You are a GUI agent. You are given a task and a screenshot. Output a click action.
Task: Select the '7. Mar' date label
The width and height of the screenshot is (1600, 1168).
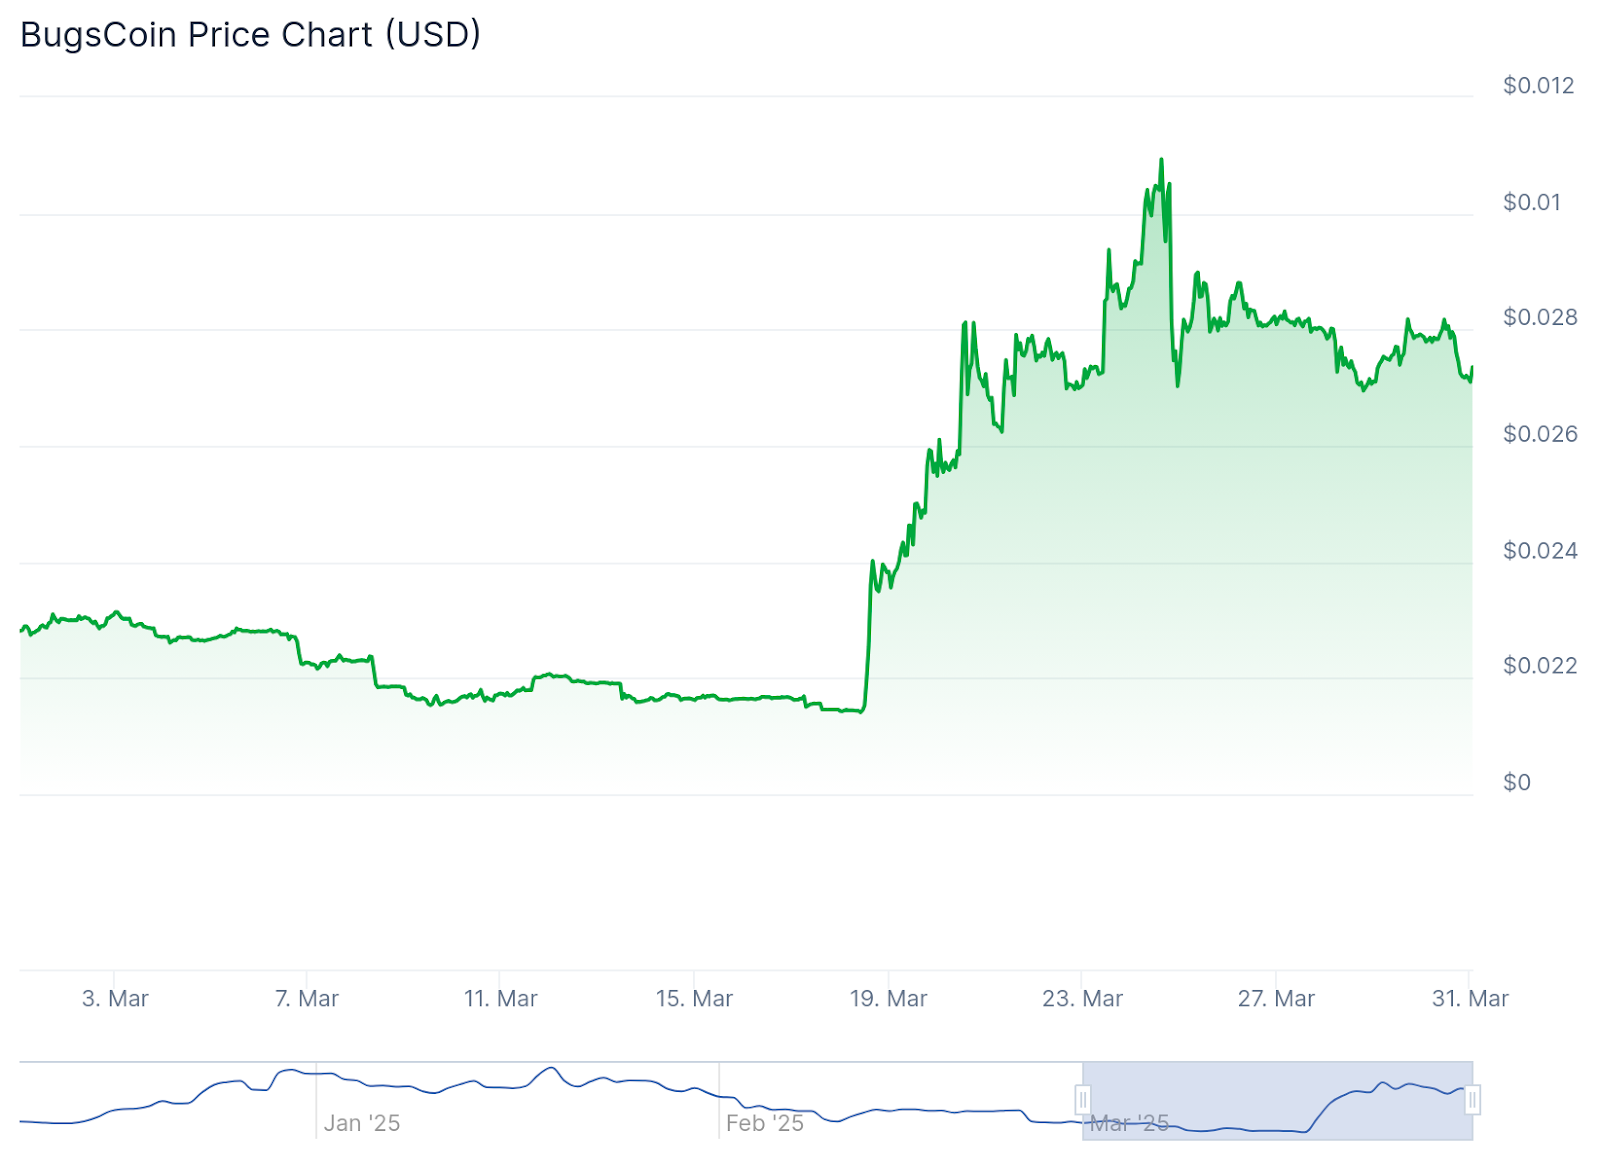(307, 998)
